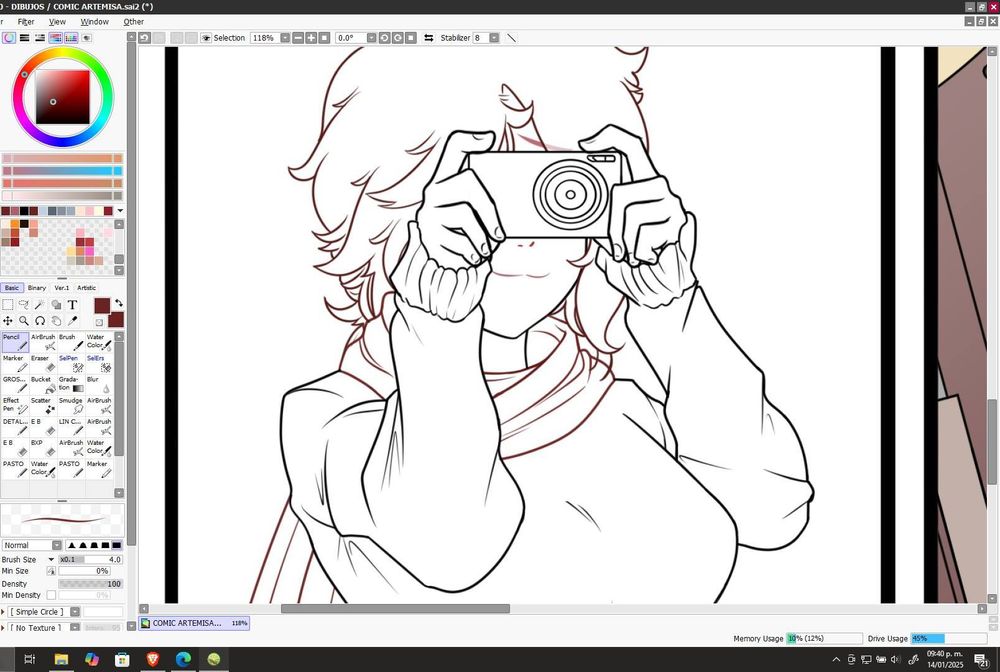Choose the BXP eraser preset
The height and width of the screenshot is (672, 1000).
[x=43, y=448]
